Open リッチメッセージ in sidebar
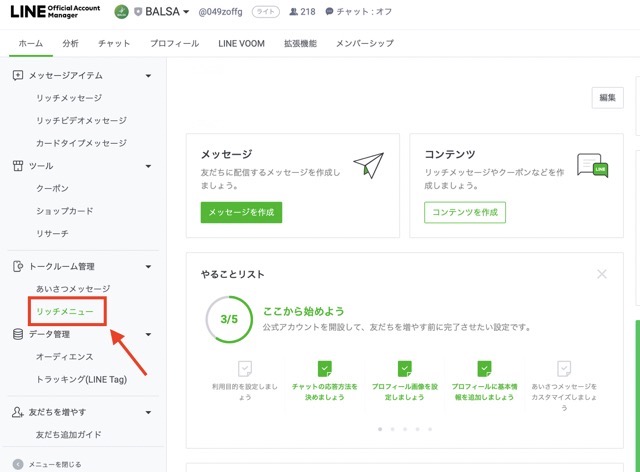The height and width of the screenshot is (472, 640). pyautogui.click(x=69, y=98)
